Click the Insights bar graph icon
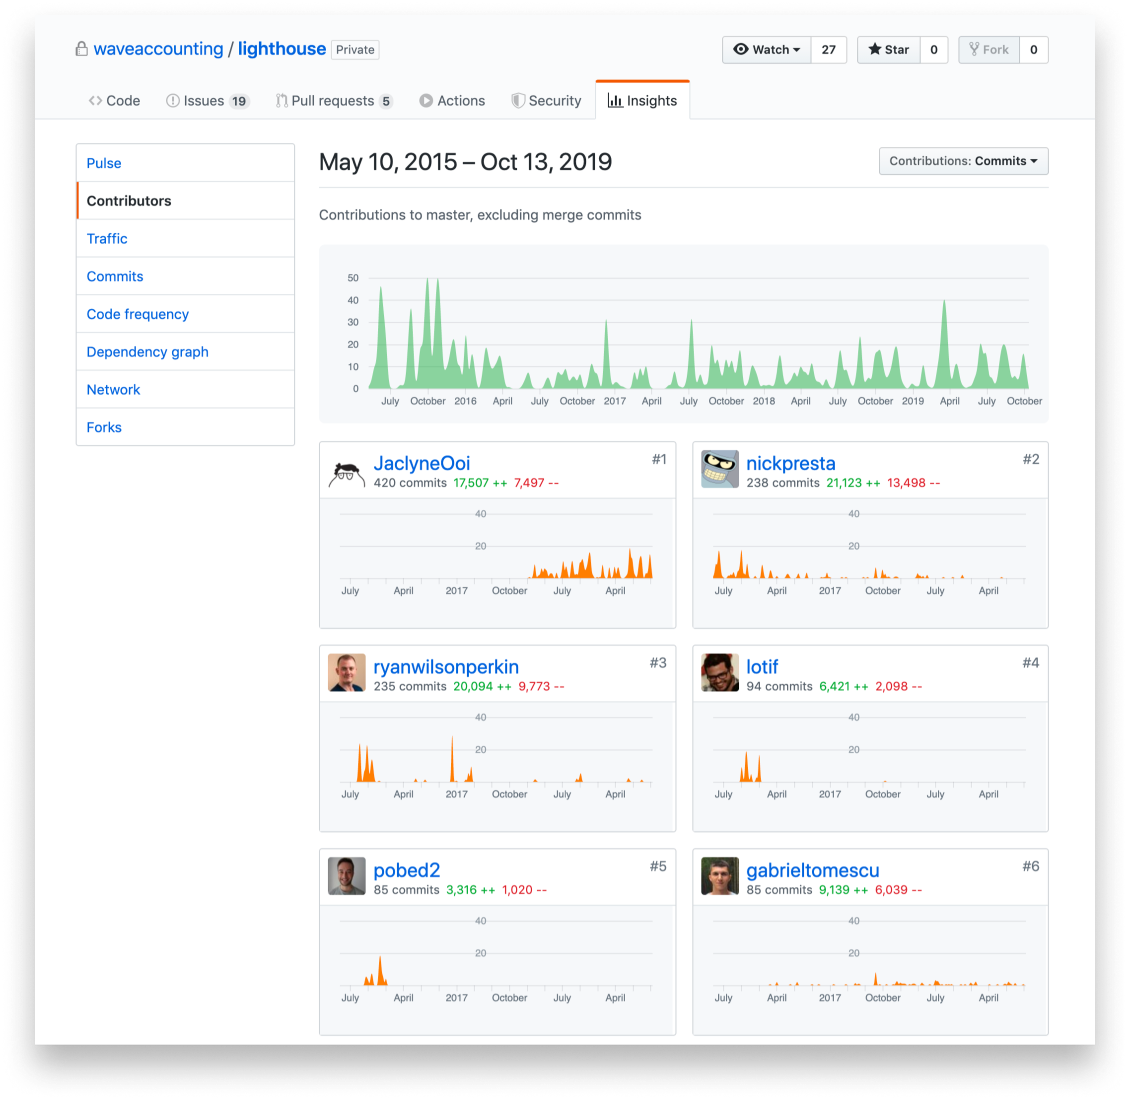 click(x=615, y=101)
